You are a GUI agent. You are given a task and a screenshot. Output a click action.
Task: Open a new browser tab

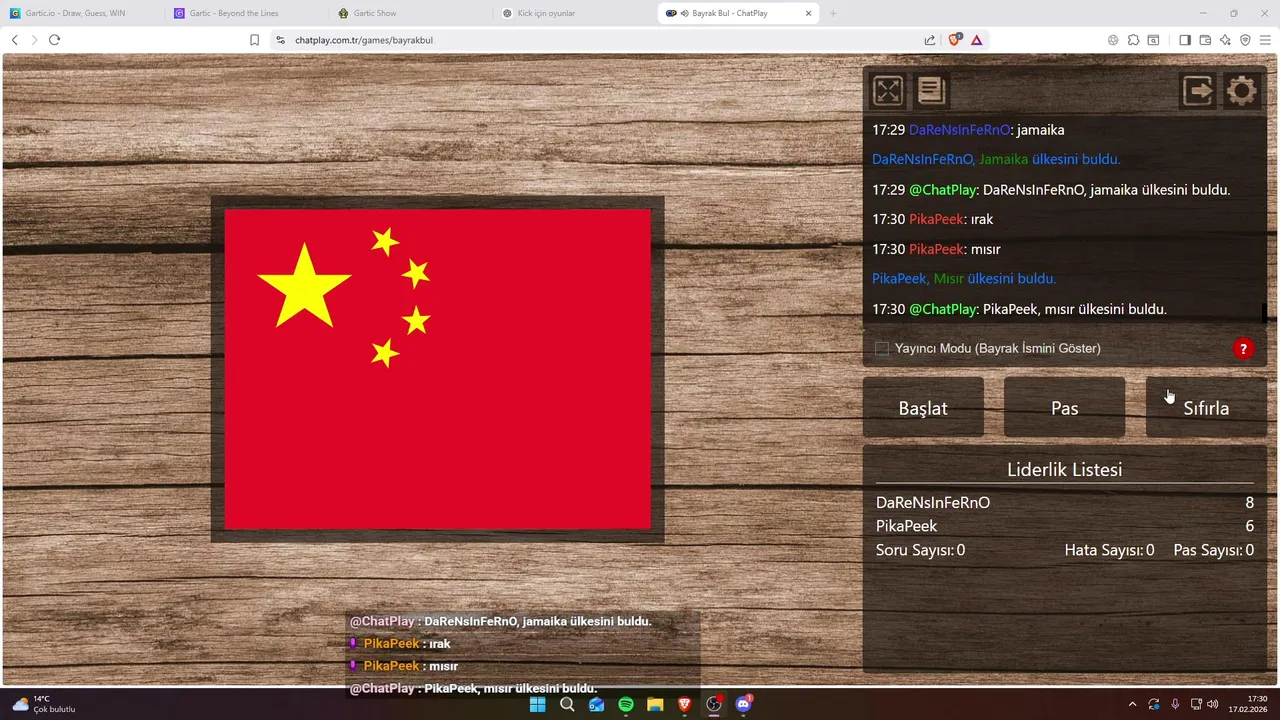click(x=833, y=13)
